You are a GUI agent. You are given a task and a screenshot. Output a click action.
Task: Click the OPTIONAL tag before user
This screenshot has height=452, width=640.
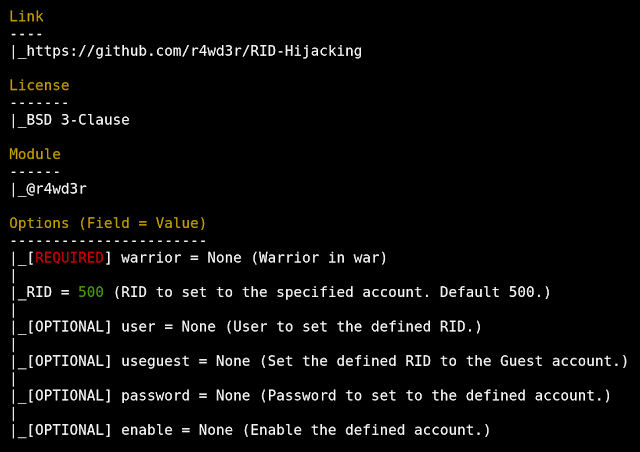pos(69,327)
